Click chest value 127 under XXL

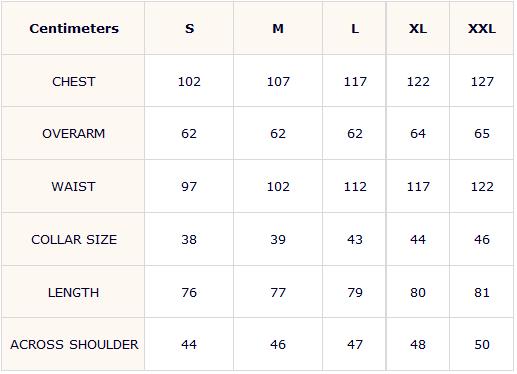482,81
